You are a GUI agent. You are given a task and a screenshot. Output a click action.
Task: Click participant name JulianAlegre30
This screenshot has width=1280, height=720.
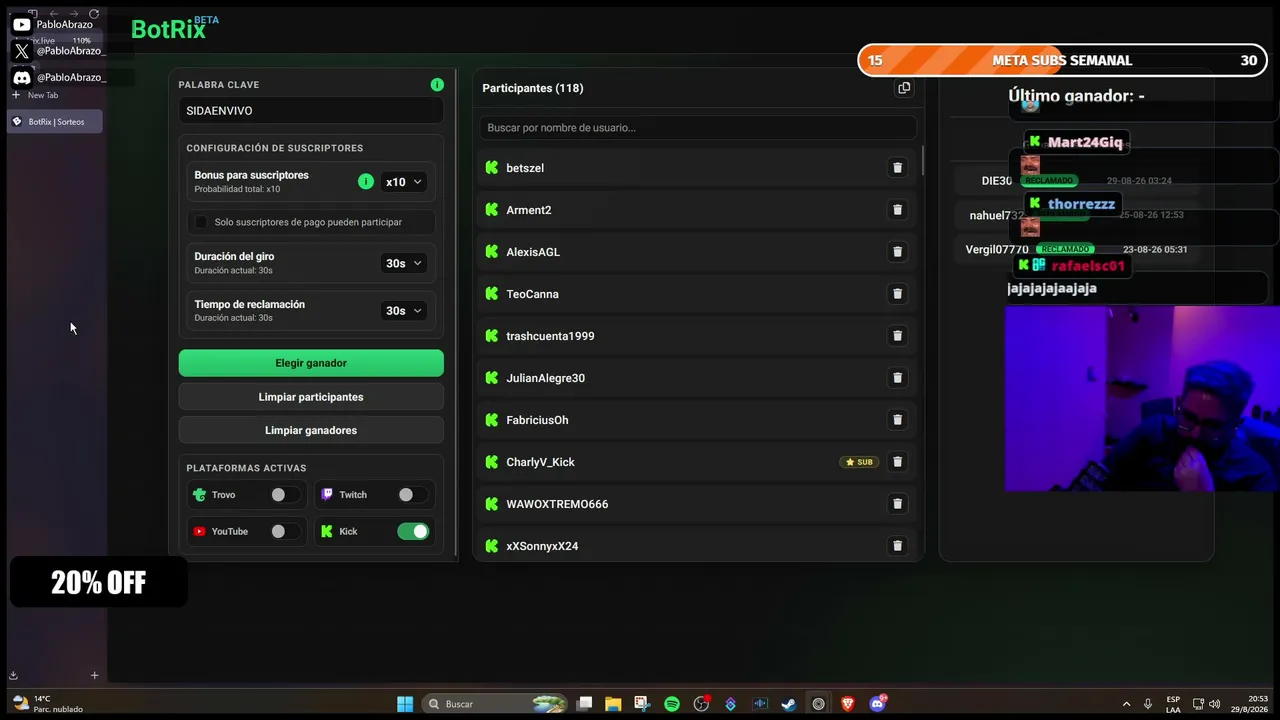[546, 378]
